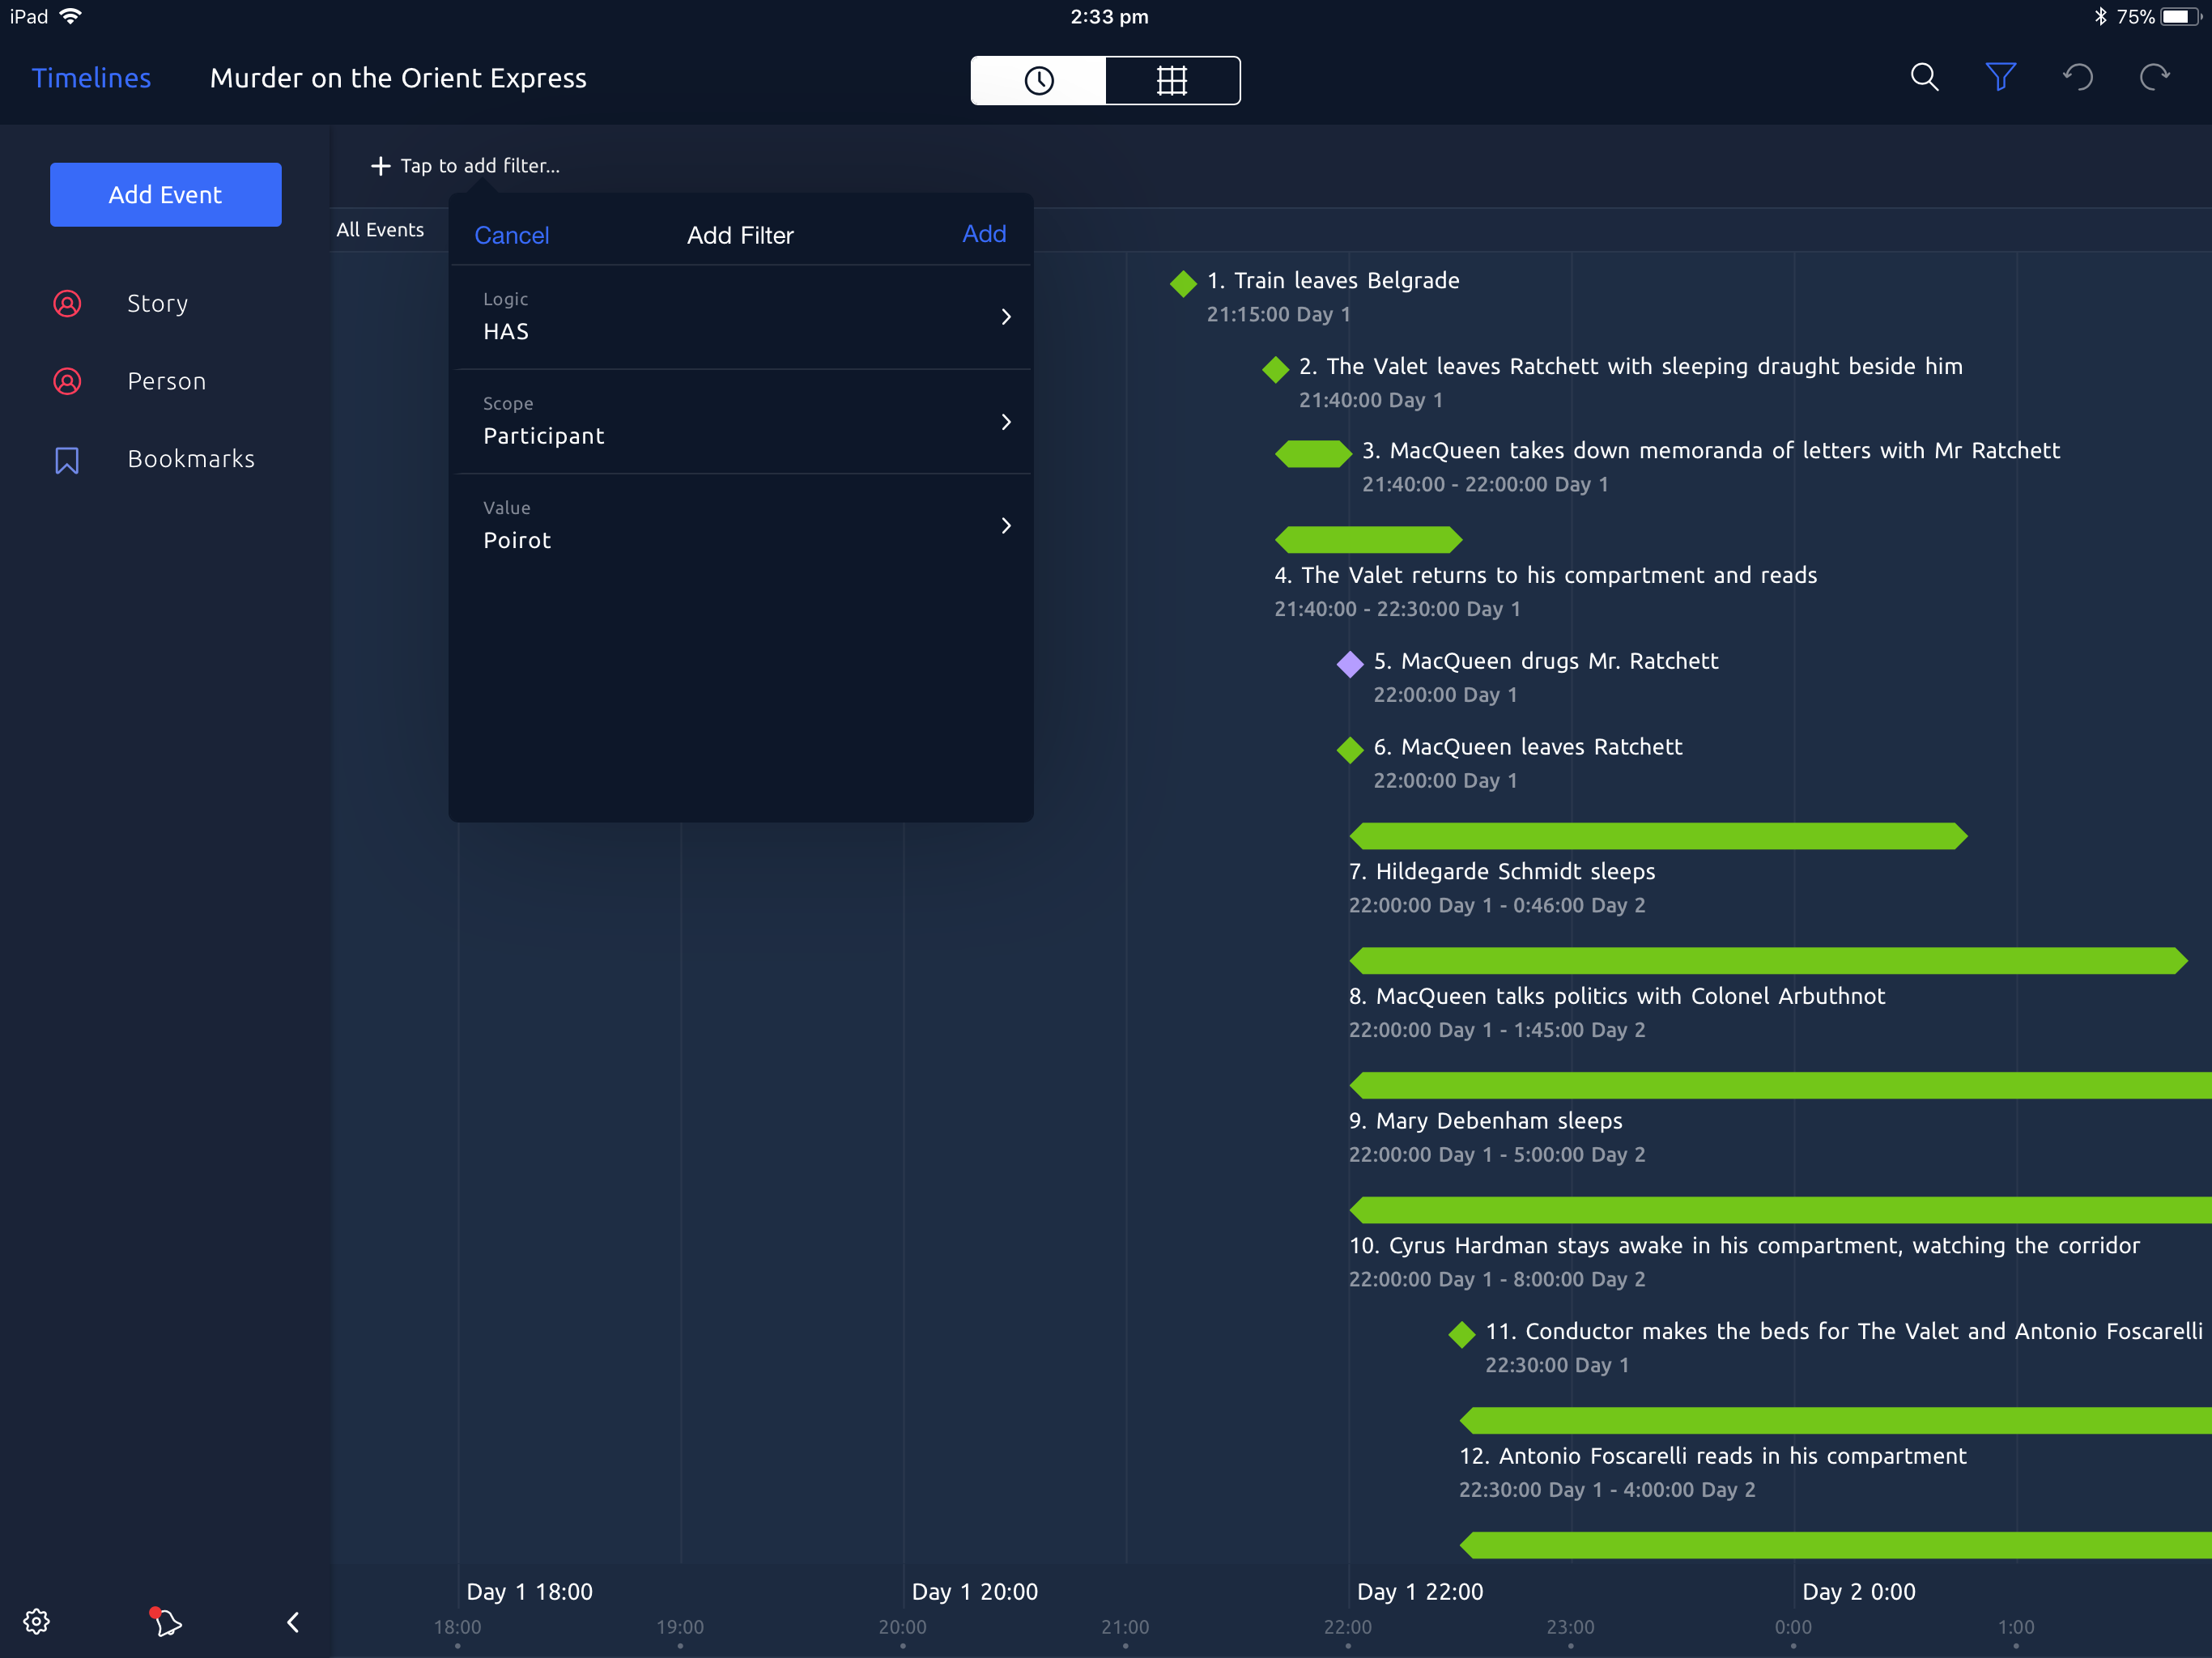
Task: Click the Wi-Fi status icon
Action: pyautogui.click(x=70, y=16)
